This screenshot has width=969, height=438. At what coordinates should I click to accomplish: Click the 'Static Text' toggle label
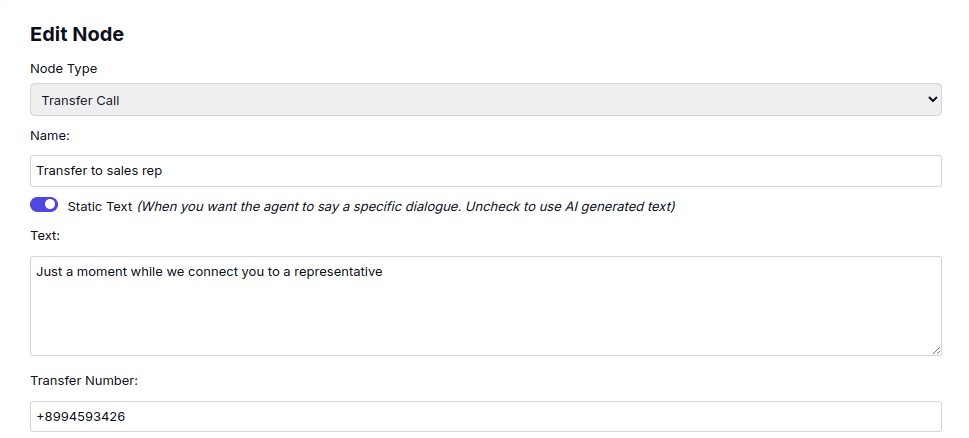click(100, 207)
